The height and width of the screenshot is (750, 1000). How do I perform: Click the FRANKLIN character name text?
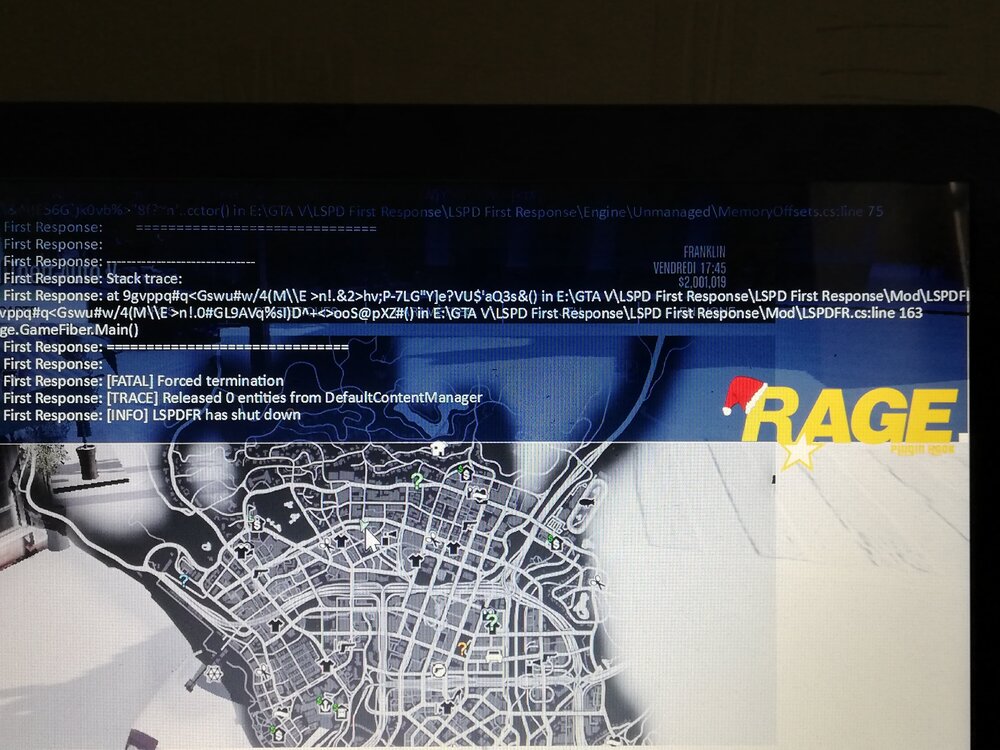pos(704,252)
